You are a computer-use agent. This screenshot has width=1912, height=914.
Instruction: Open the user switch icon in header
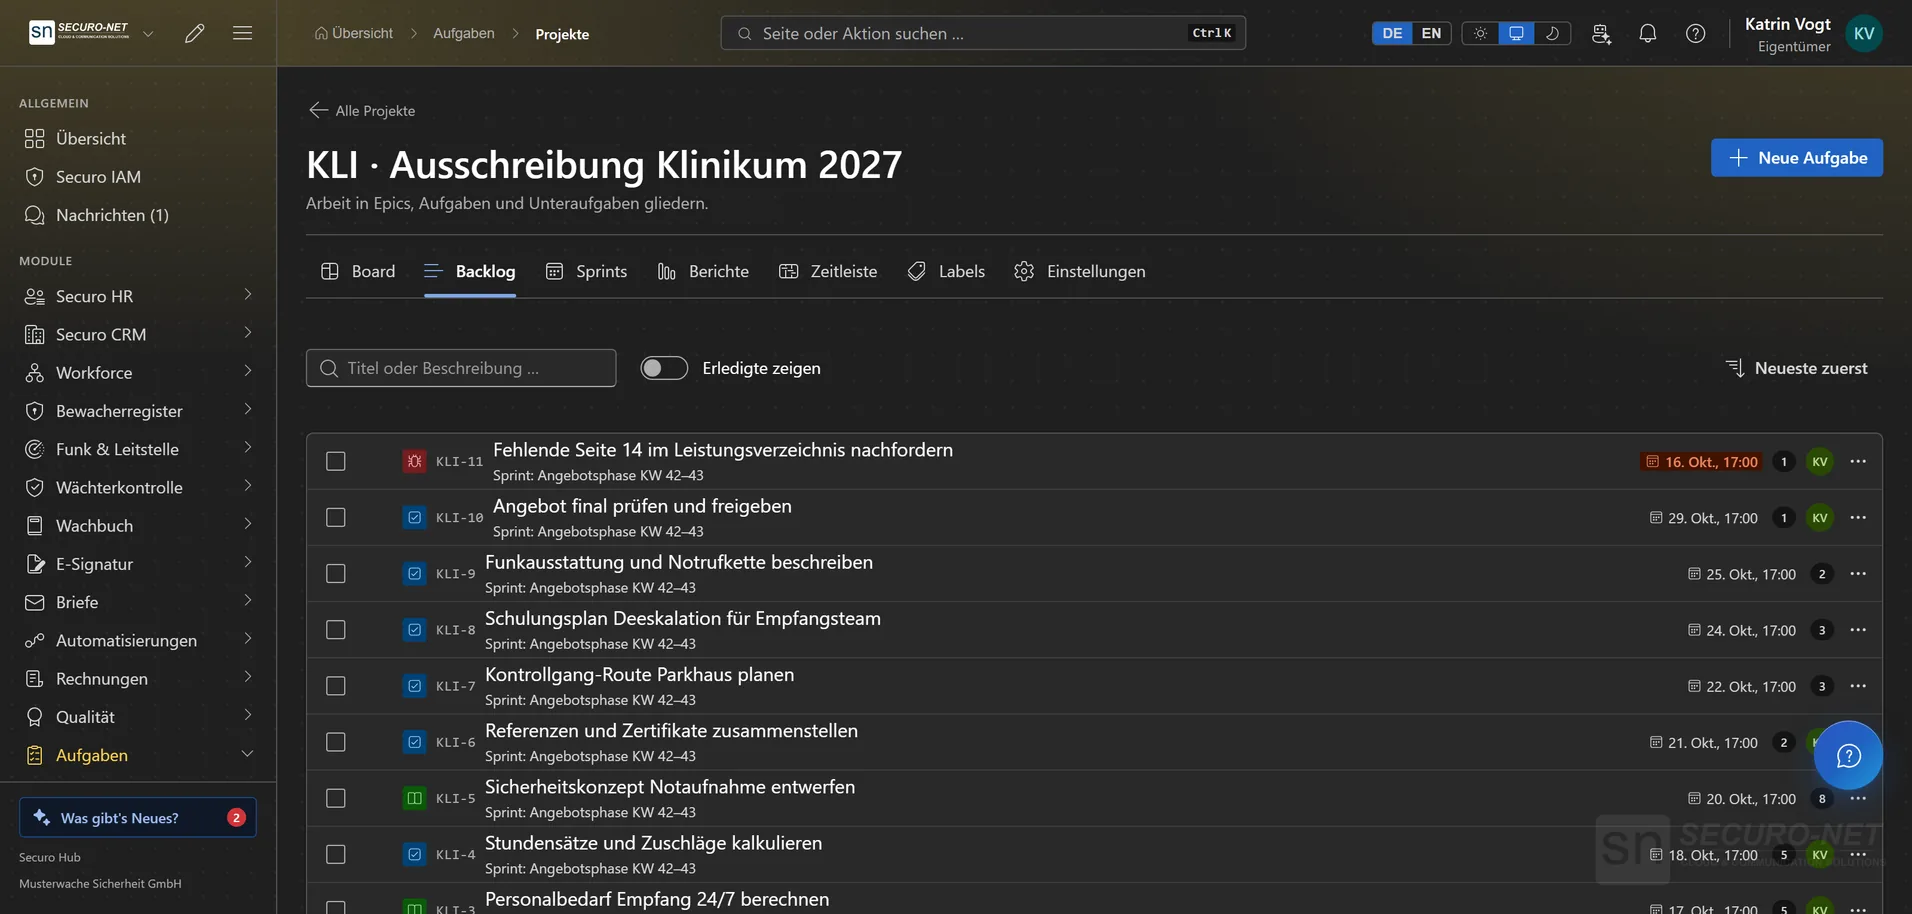[1601, 33]
